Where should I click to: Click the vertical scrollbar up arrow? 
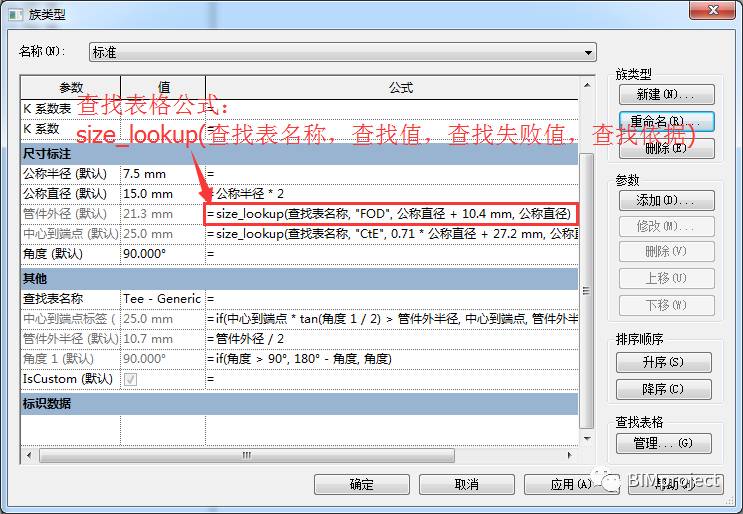tap(587, 85)
